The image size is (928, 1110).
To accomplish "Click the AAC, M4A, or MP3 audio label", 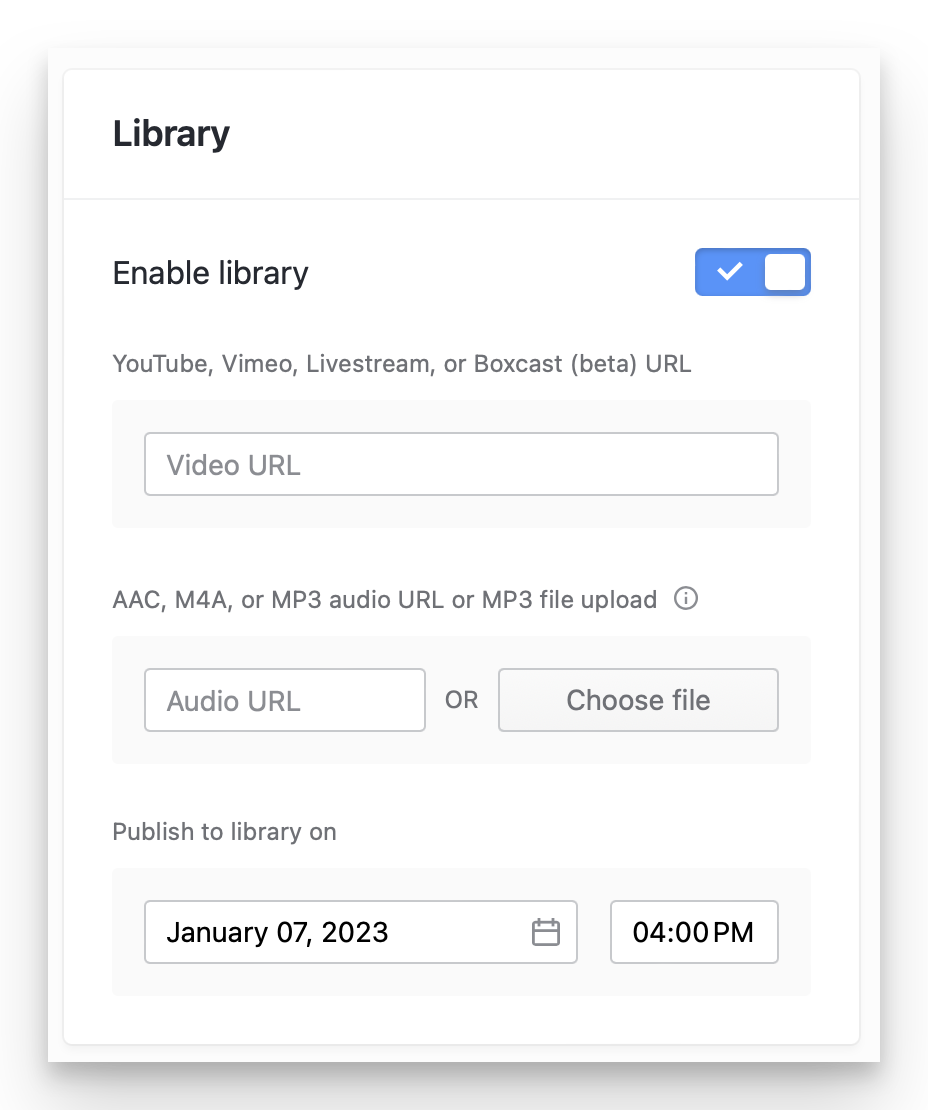I will click(384, 600).
